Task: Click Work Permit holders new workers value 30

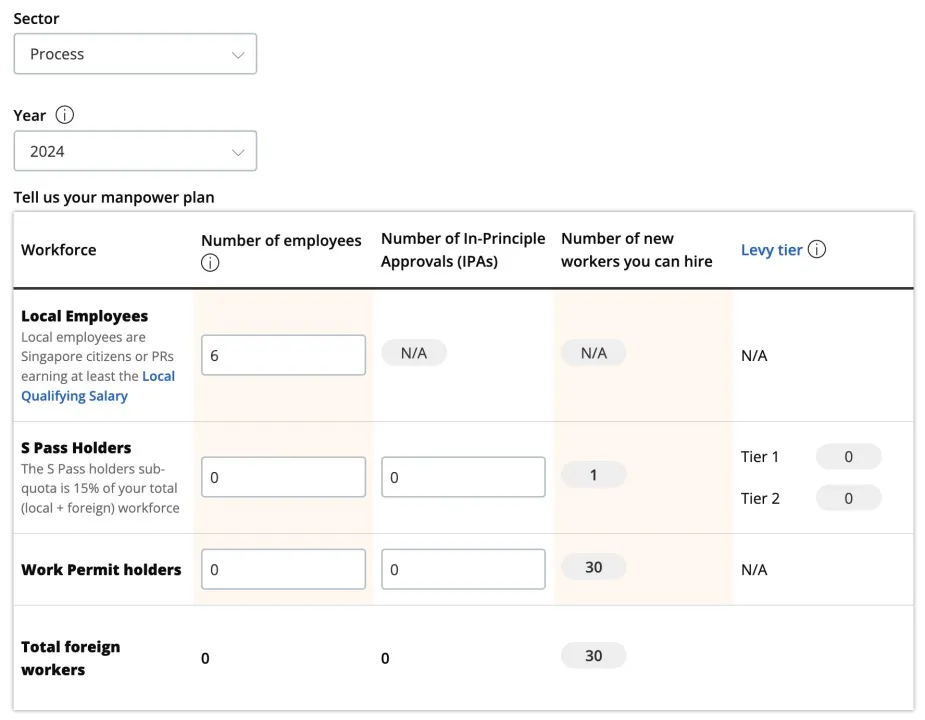Action: coord(593,567)
